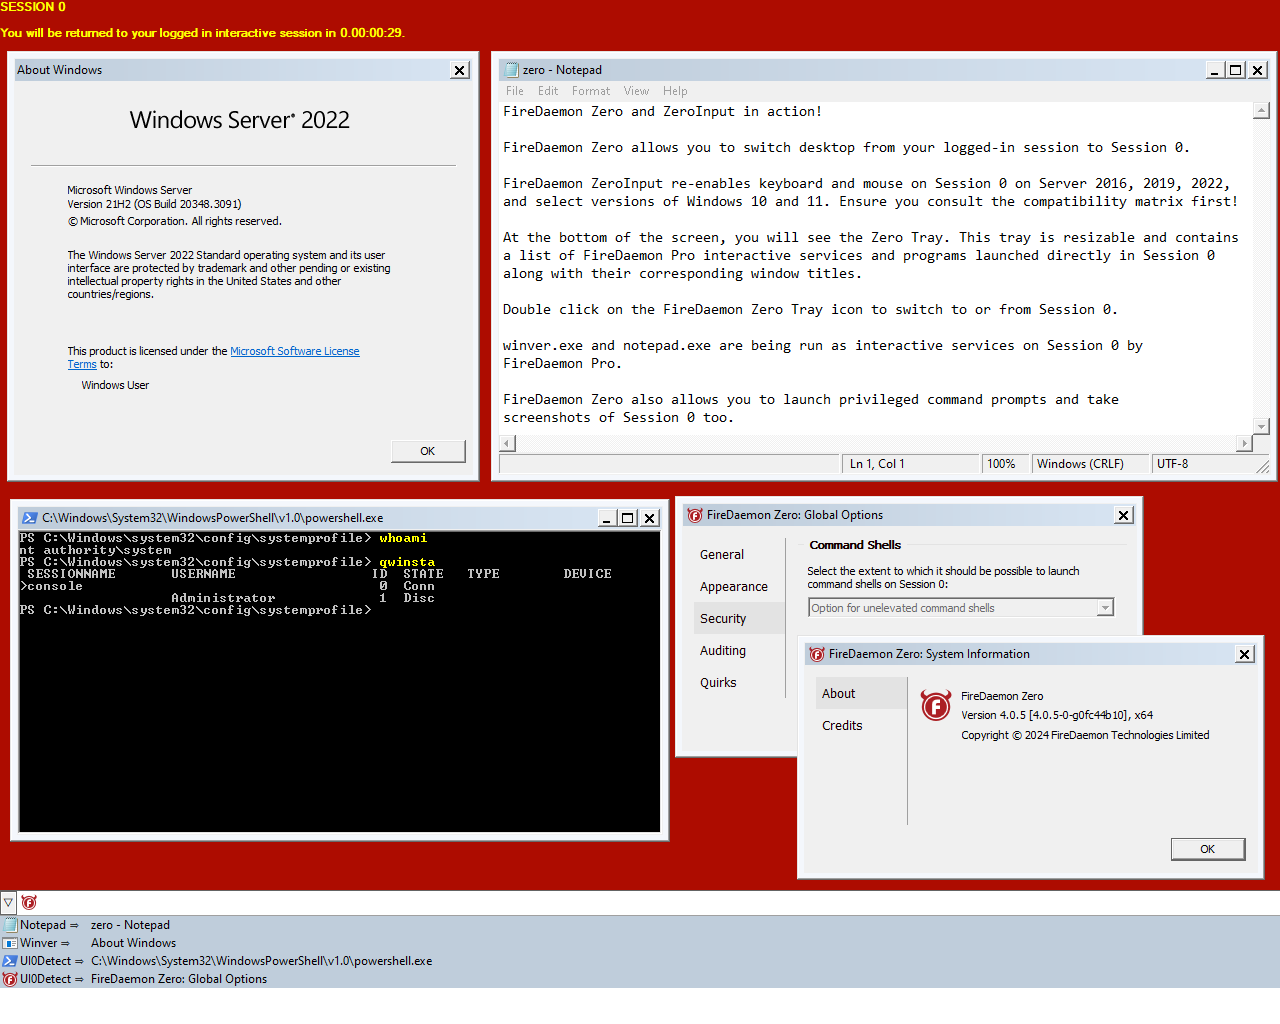
Task: Click the Global Options title bar FireDaemon icon
Action: pos(695,515)
